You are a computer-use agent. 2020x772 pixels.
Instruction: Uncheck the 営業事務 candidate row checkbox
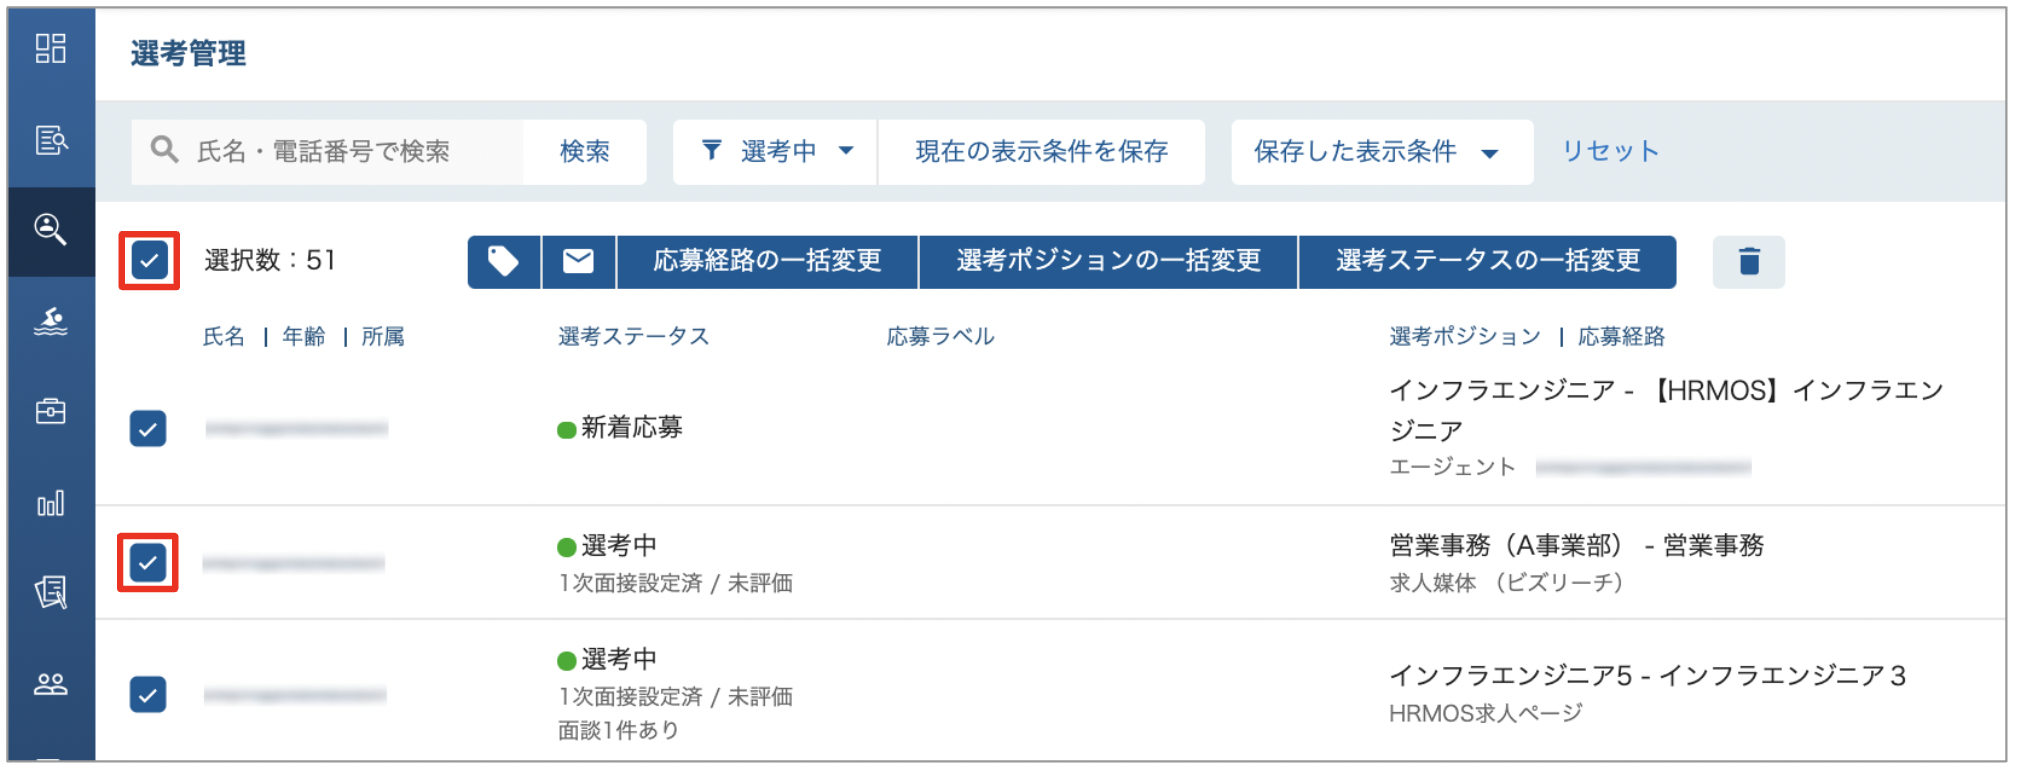(x=148, y=563)
